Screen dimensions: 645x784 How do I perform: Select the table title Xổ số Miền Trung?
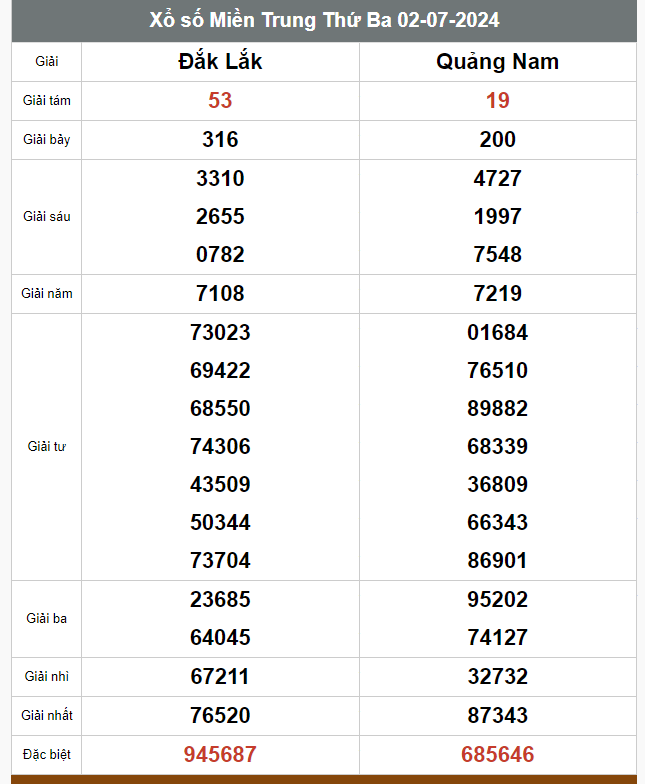tap(324, 20)
